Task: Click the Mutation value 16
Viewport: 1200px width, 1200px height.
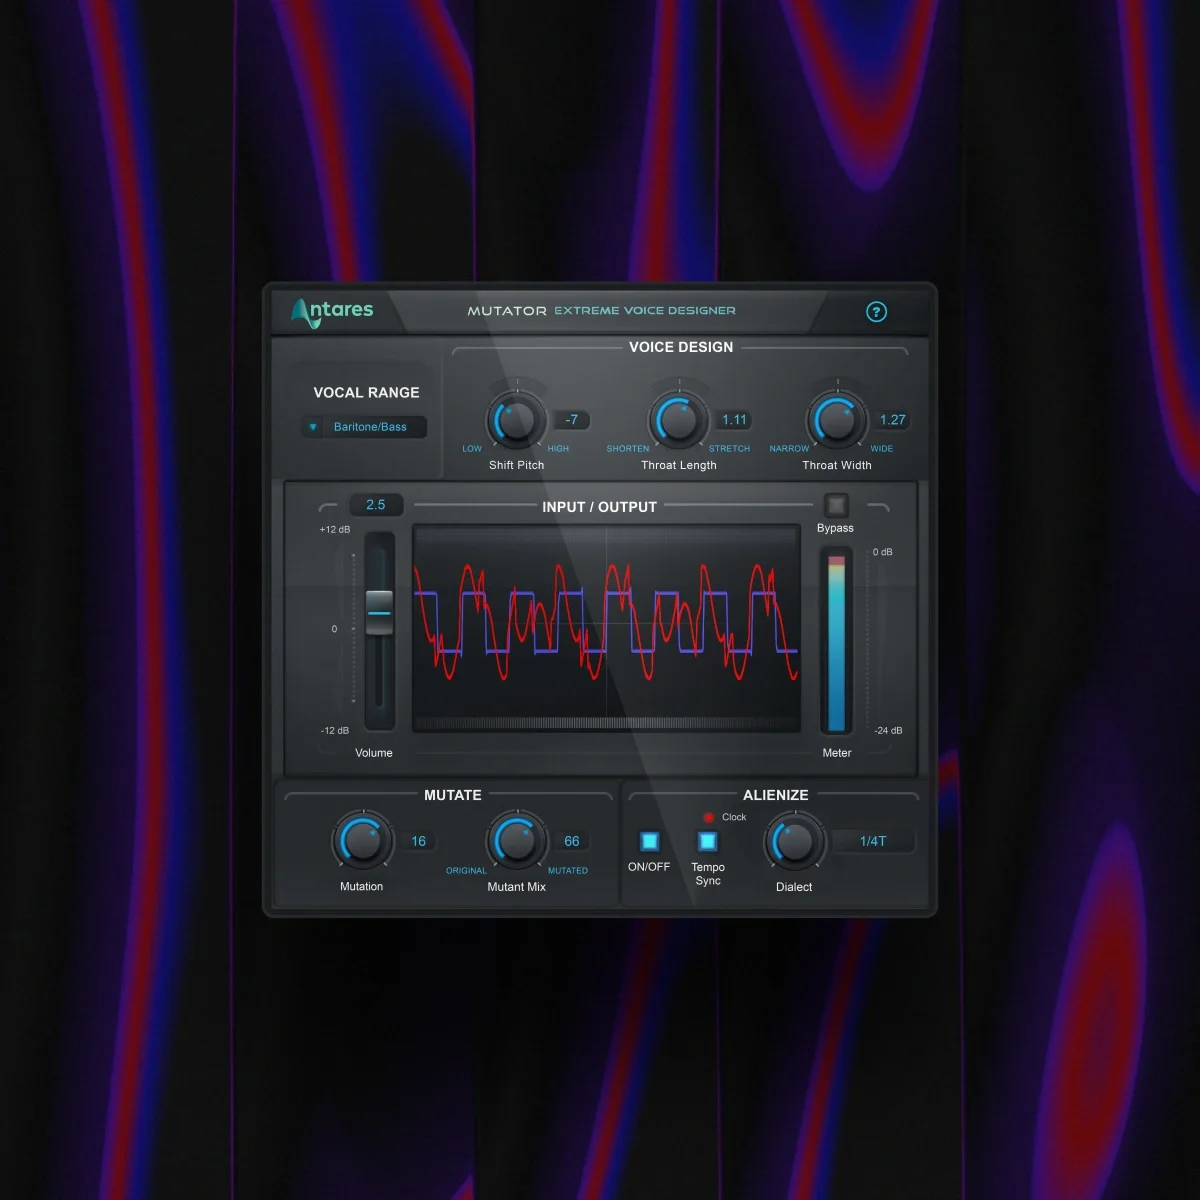Action: point(418,841)
